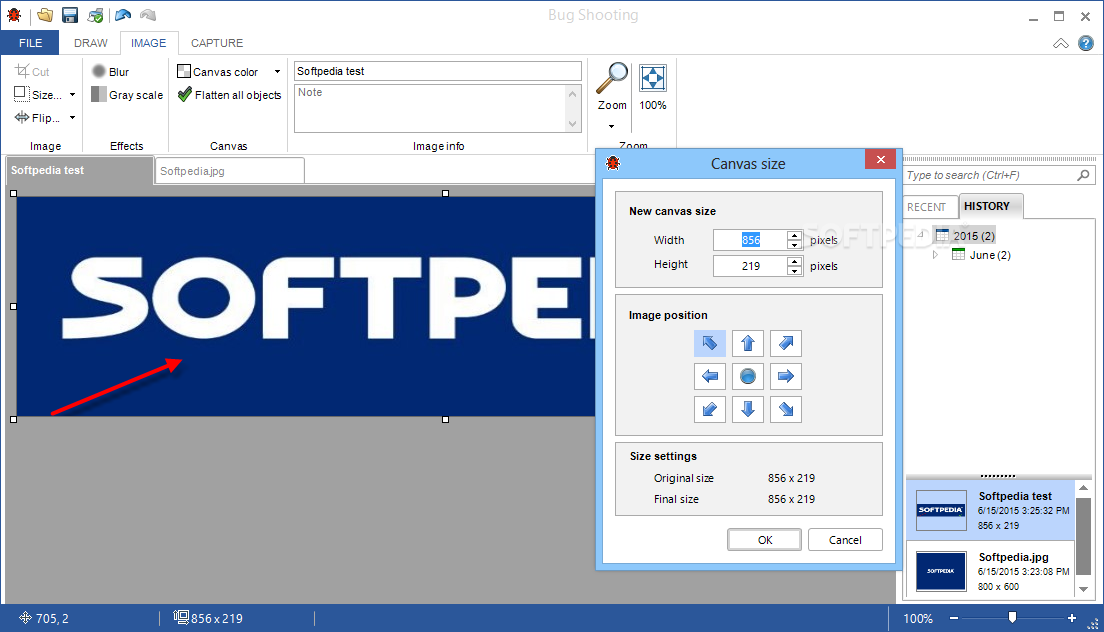
Task: Click the print icon in quick toolbar
Action: point(95,15)
